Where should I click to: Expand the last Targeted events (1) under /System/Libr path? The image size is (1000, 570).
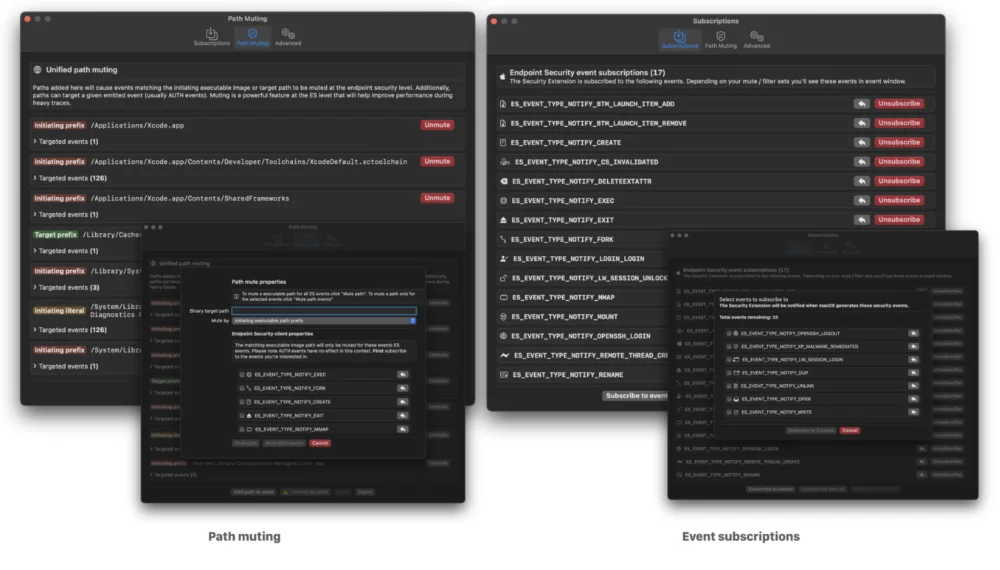point(66,366)
